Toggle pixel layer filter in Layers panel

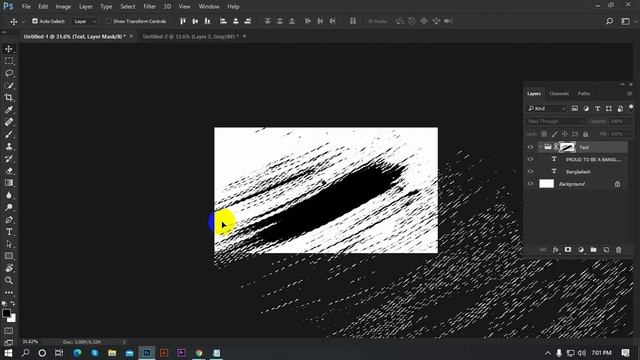click(575, 109)
